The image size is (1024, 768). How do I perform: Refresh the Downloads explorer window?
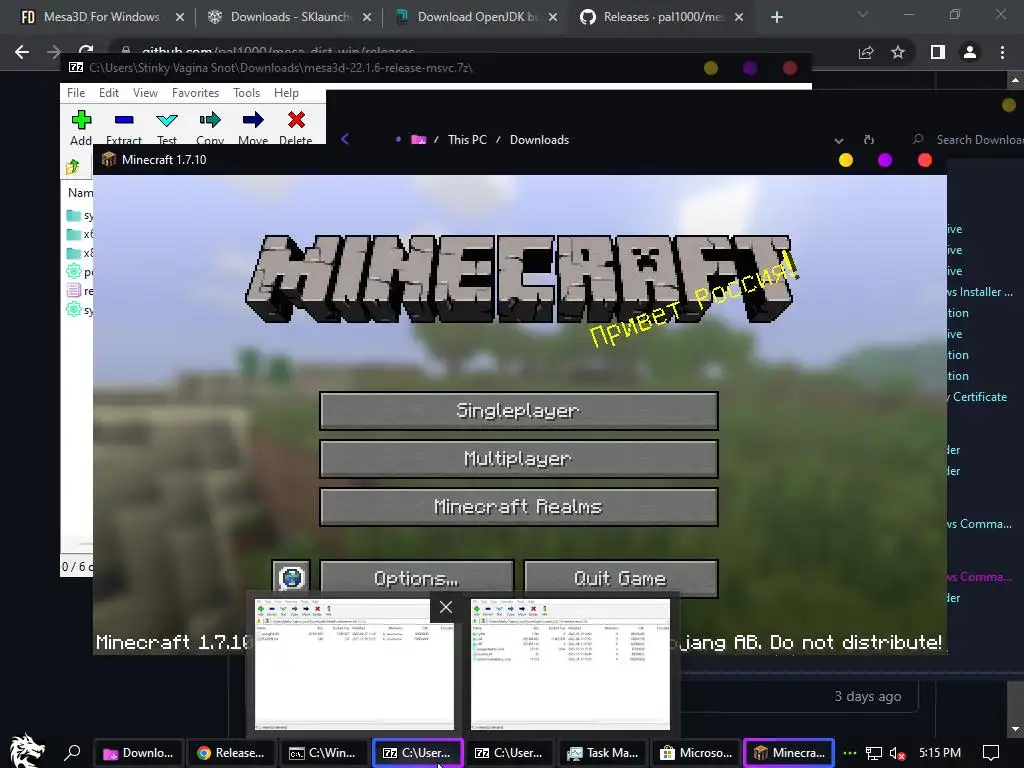[869, 140]
